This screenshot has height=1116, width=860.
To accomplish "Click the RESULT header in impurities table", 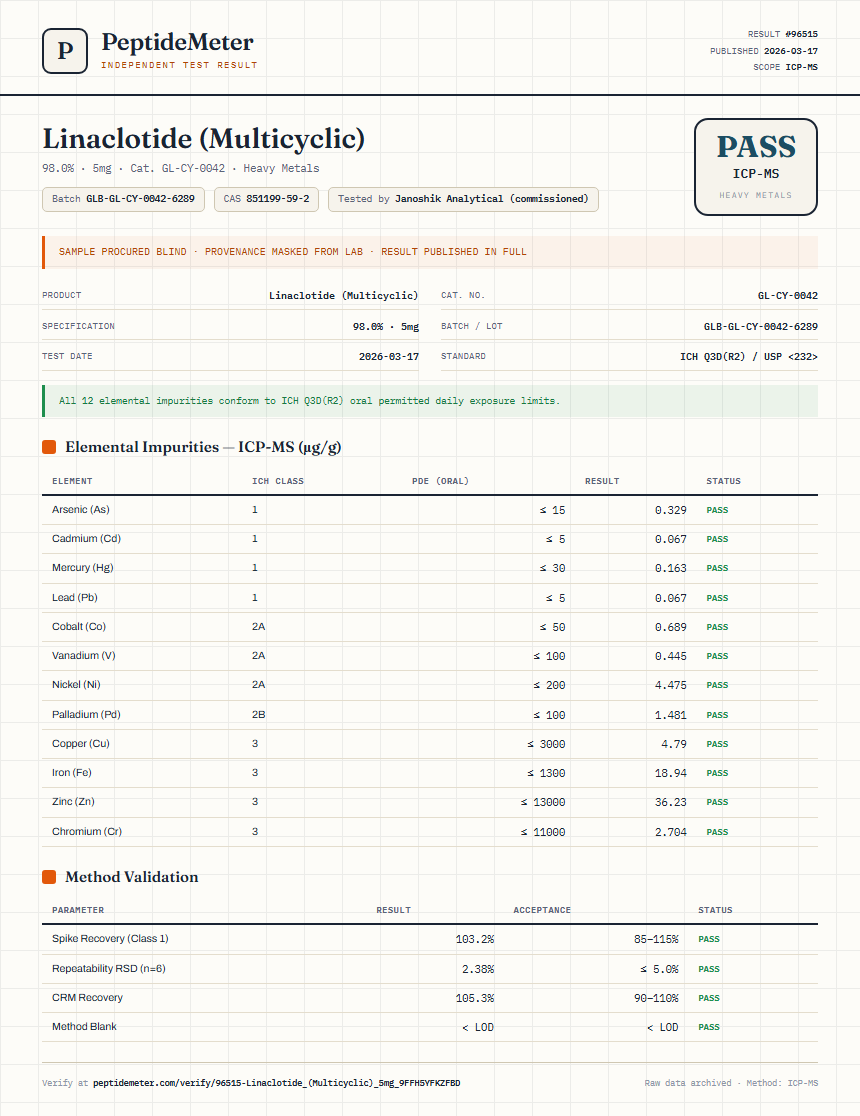I will [x=602, y=481].
